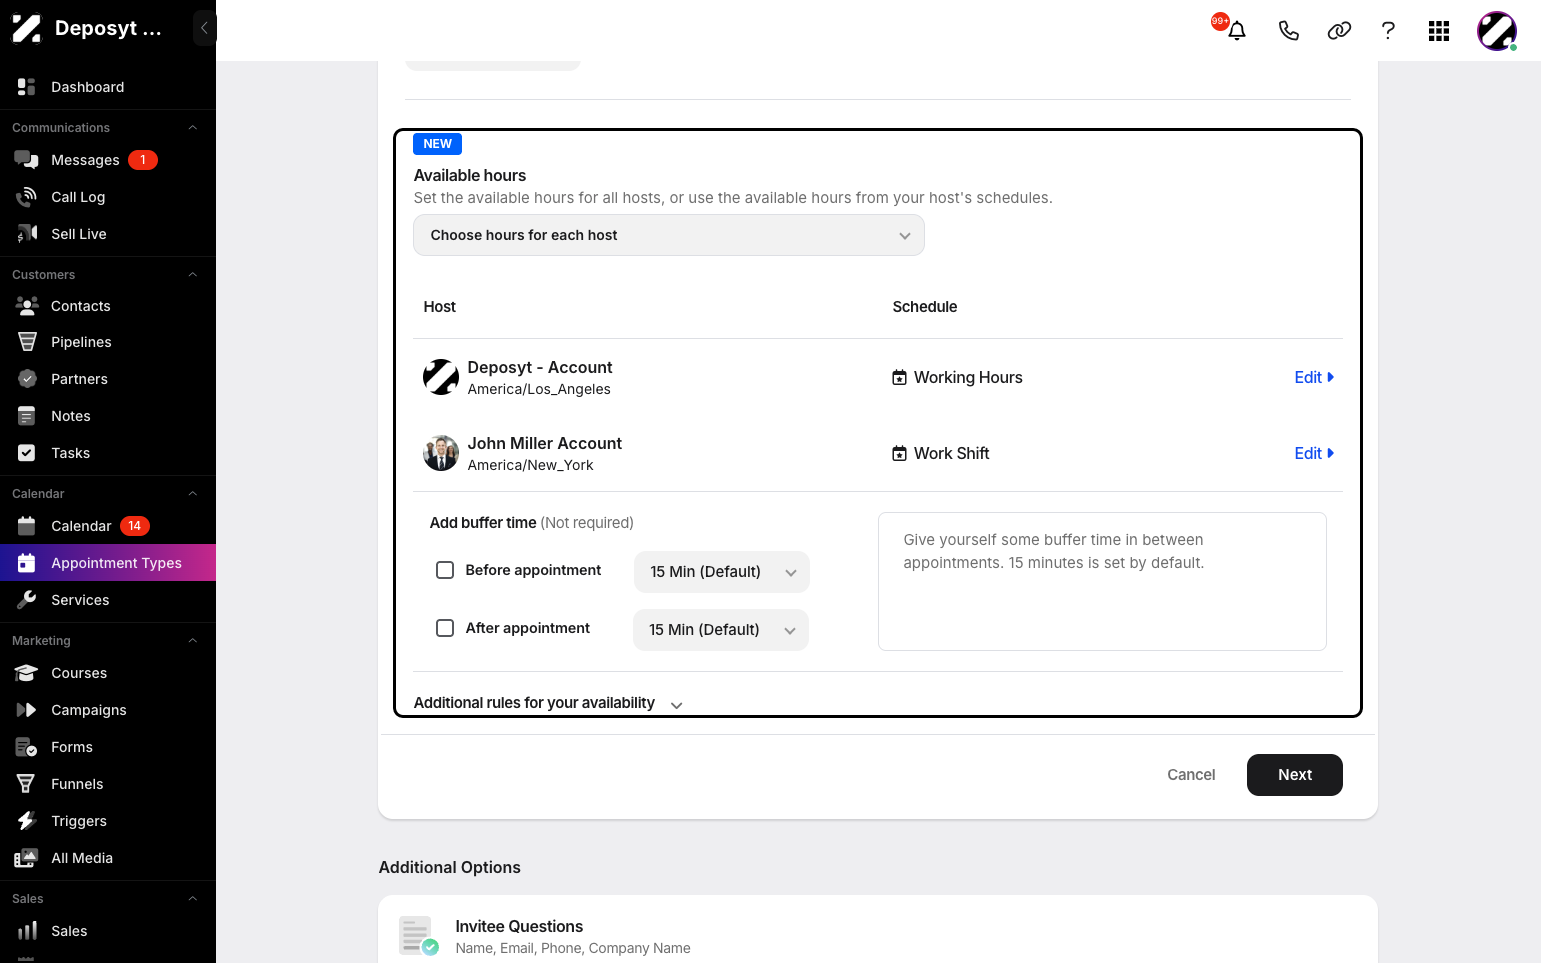
Task: Click the Work Shift schedule calendar icon
Action: tap(900, 454)
